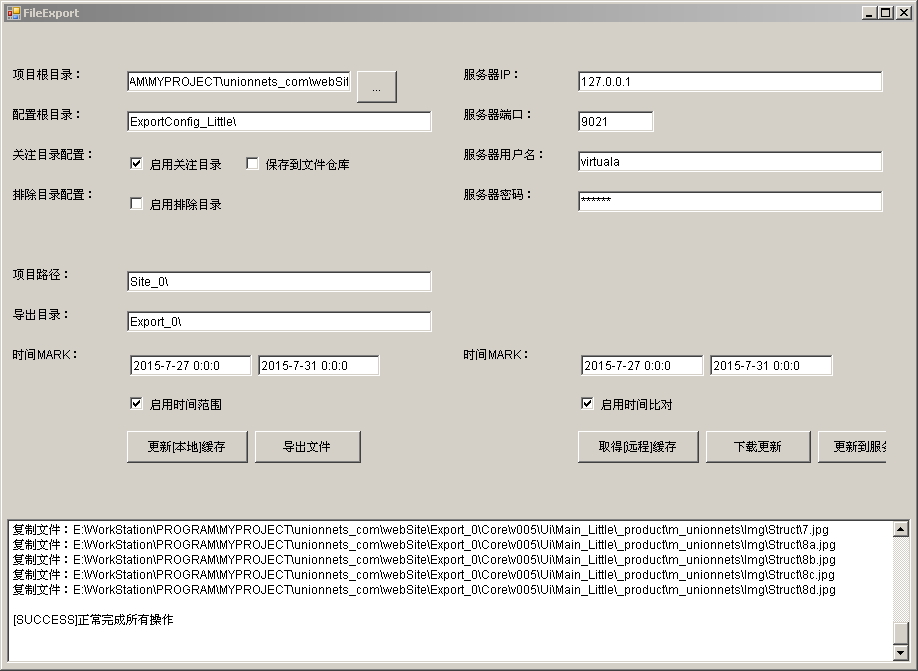
Task: Enable the 启用排除目录 checkbox
Action: coord(137,204)
